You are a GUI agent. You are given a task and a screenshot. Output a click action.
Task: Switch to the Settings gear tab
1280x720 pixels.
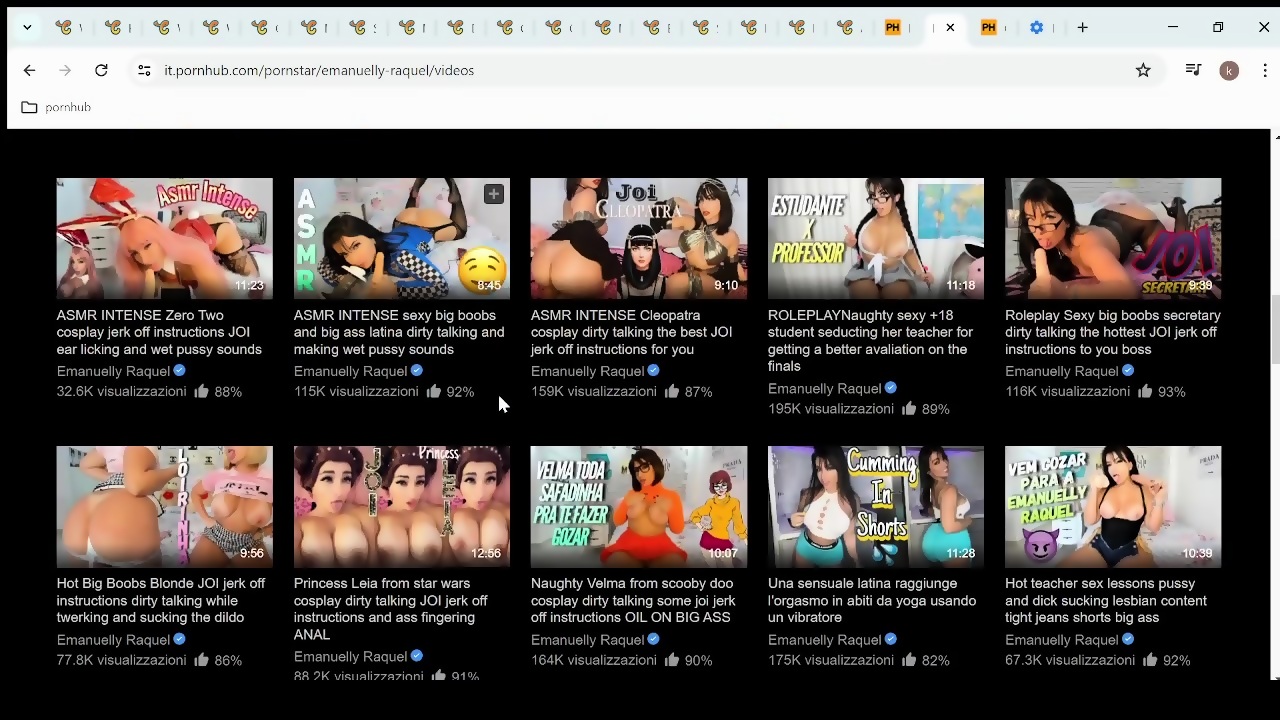point(1036,28)
